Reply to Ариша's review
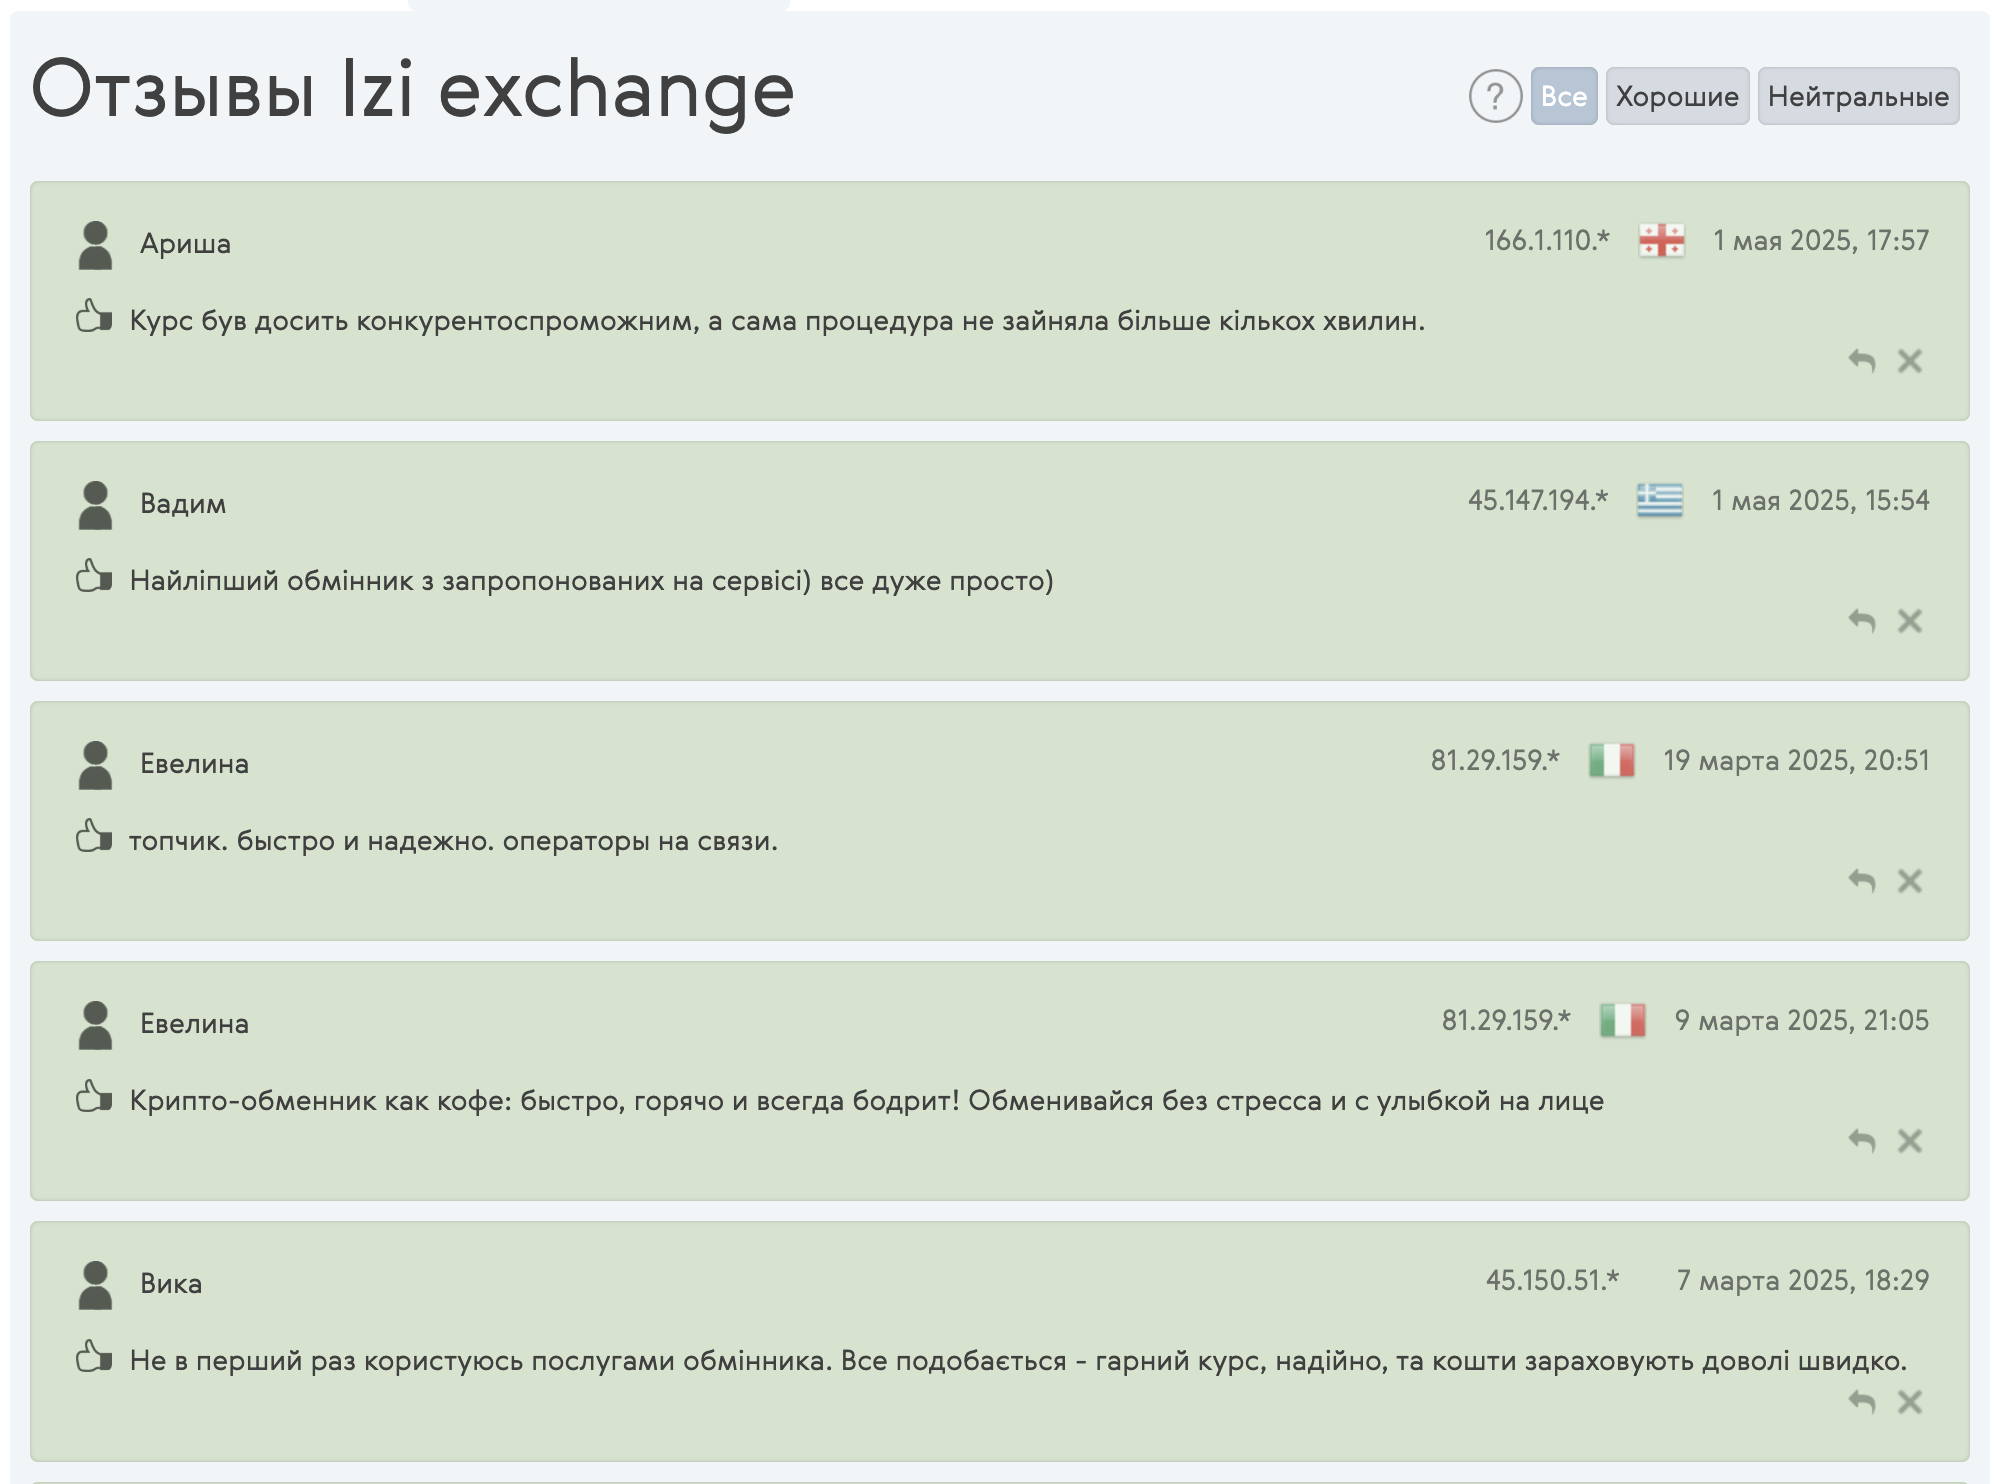The height and width of the screenshot is (1484, 2002). point(1861,361)
